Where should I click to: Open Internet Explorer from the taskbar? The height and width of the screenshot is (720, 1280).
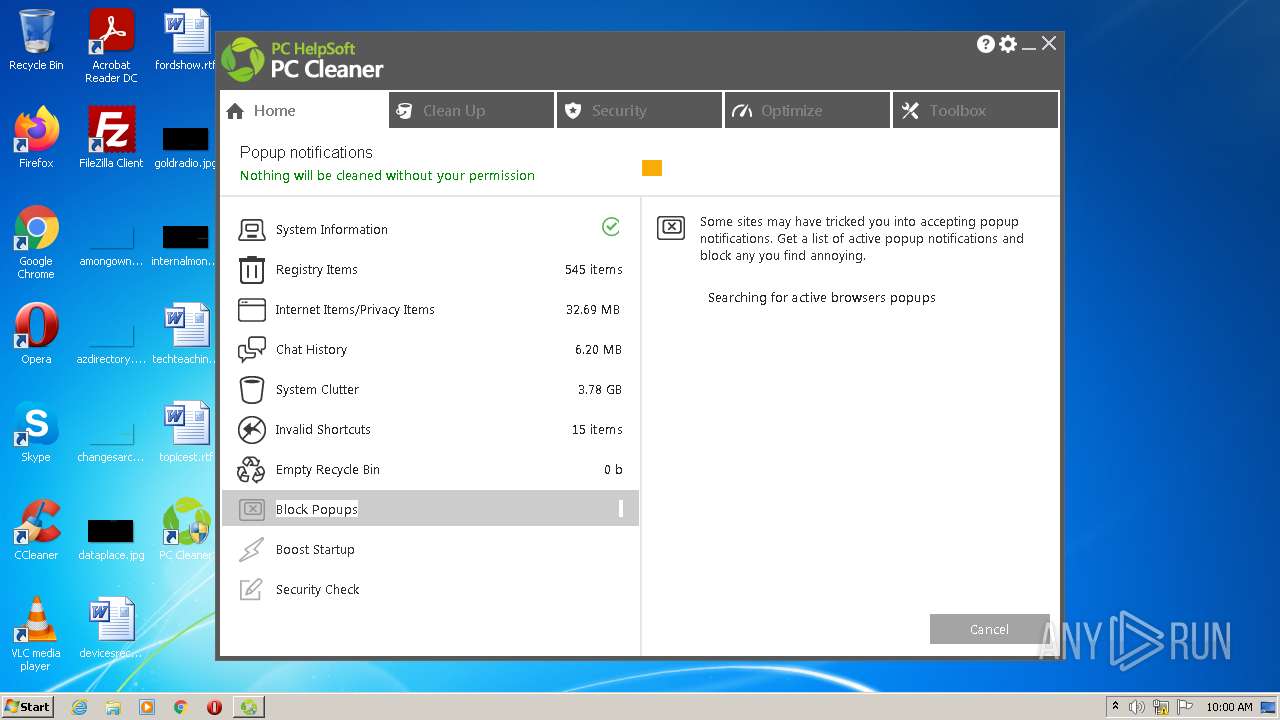[x=80, y=707]
